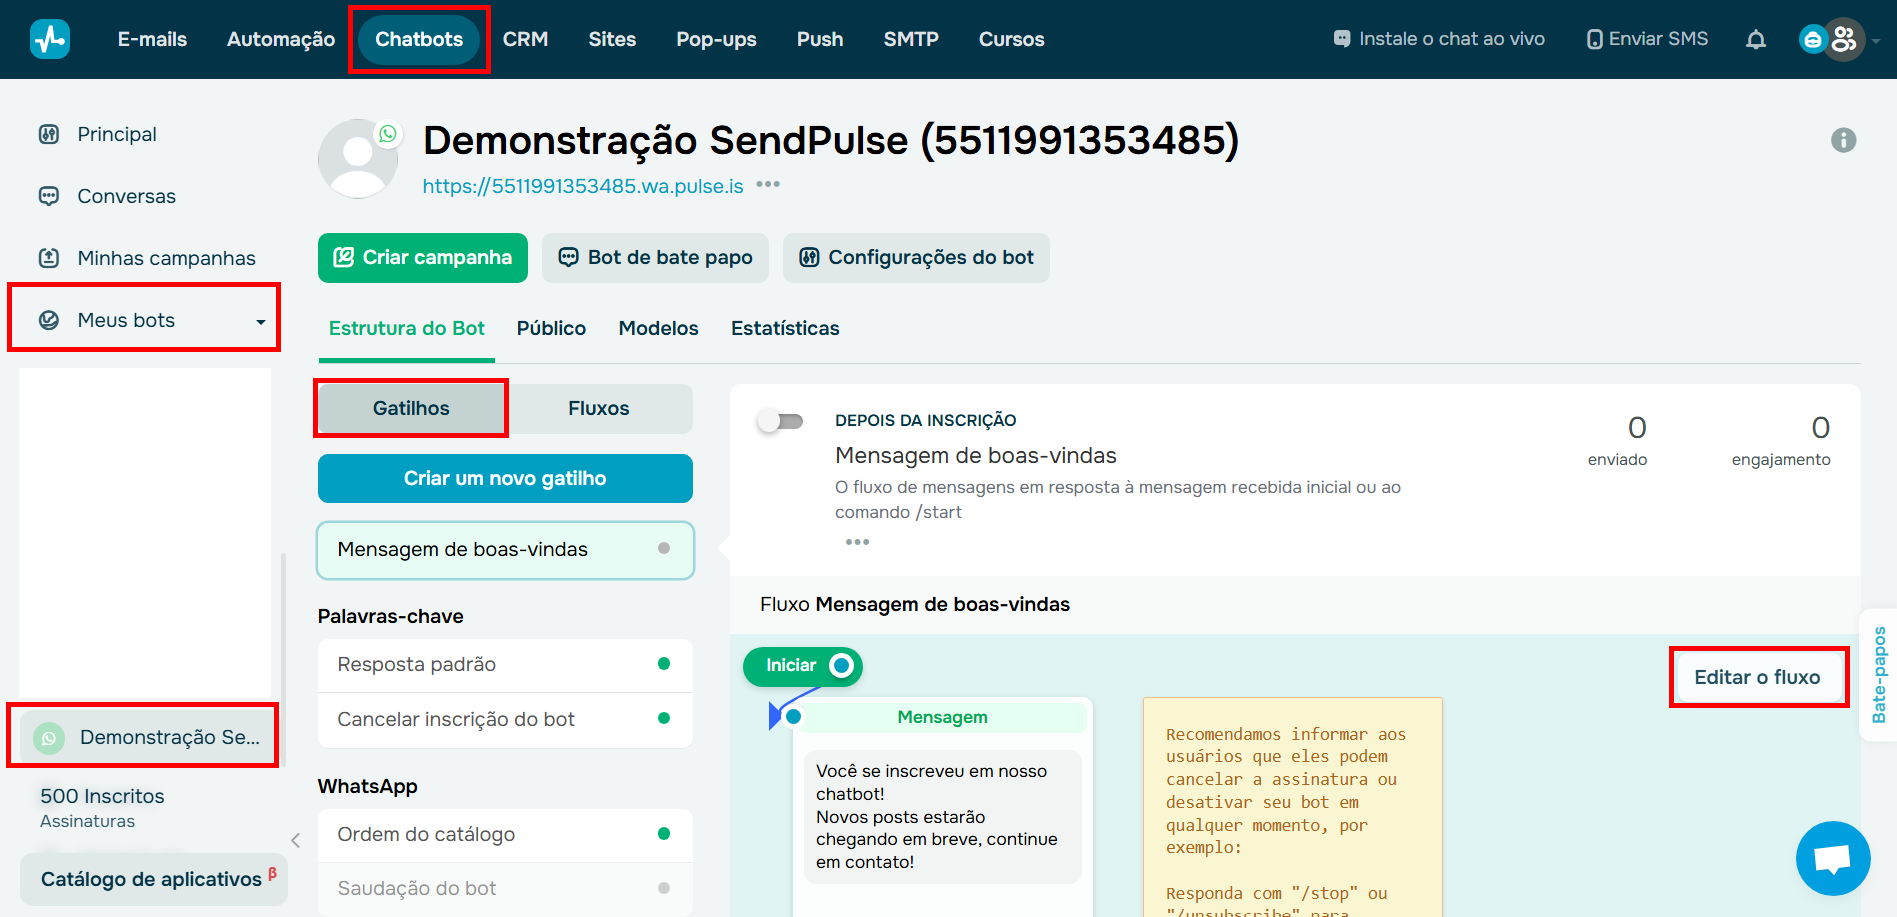
Task: Open the notification bell
Action: point(1756,38)
